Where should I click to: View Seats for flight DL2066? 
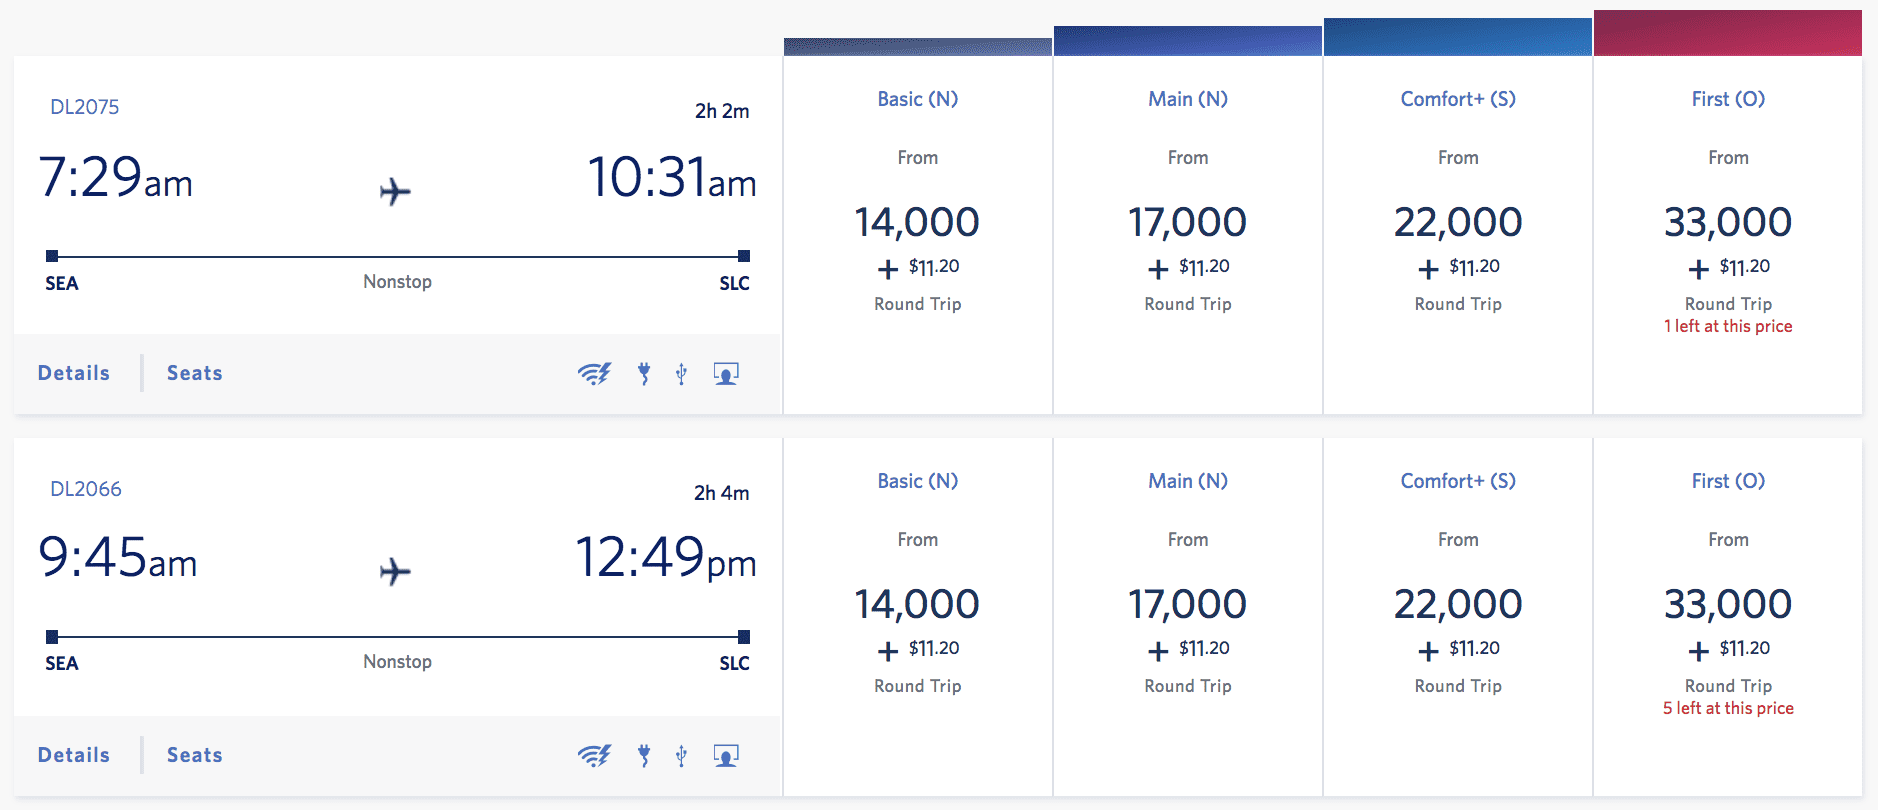(x=193, y=755)
